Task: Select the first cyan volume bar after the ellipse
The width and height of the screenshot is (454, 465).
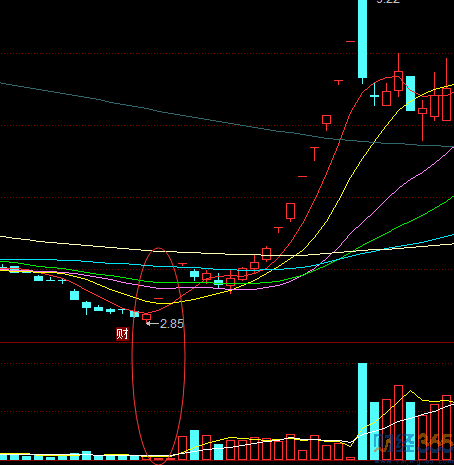Action: (x=194, y=445)
